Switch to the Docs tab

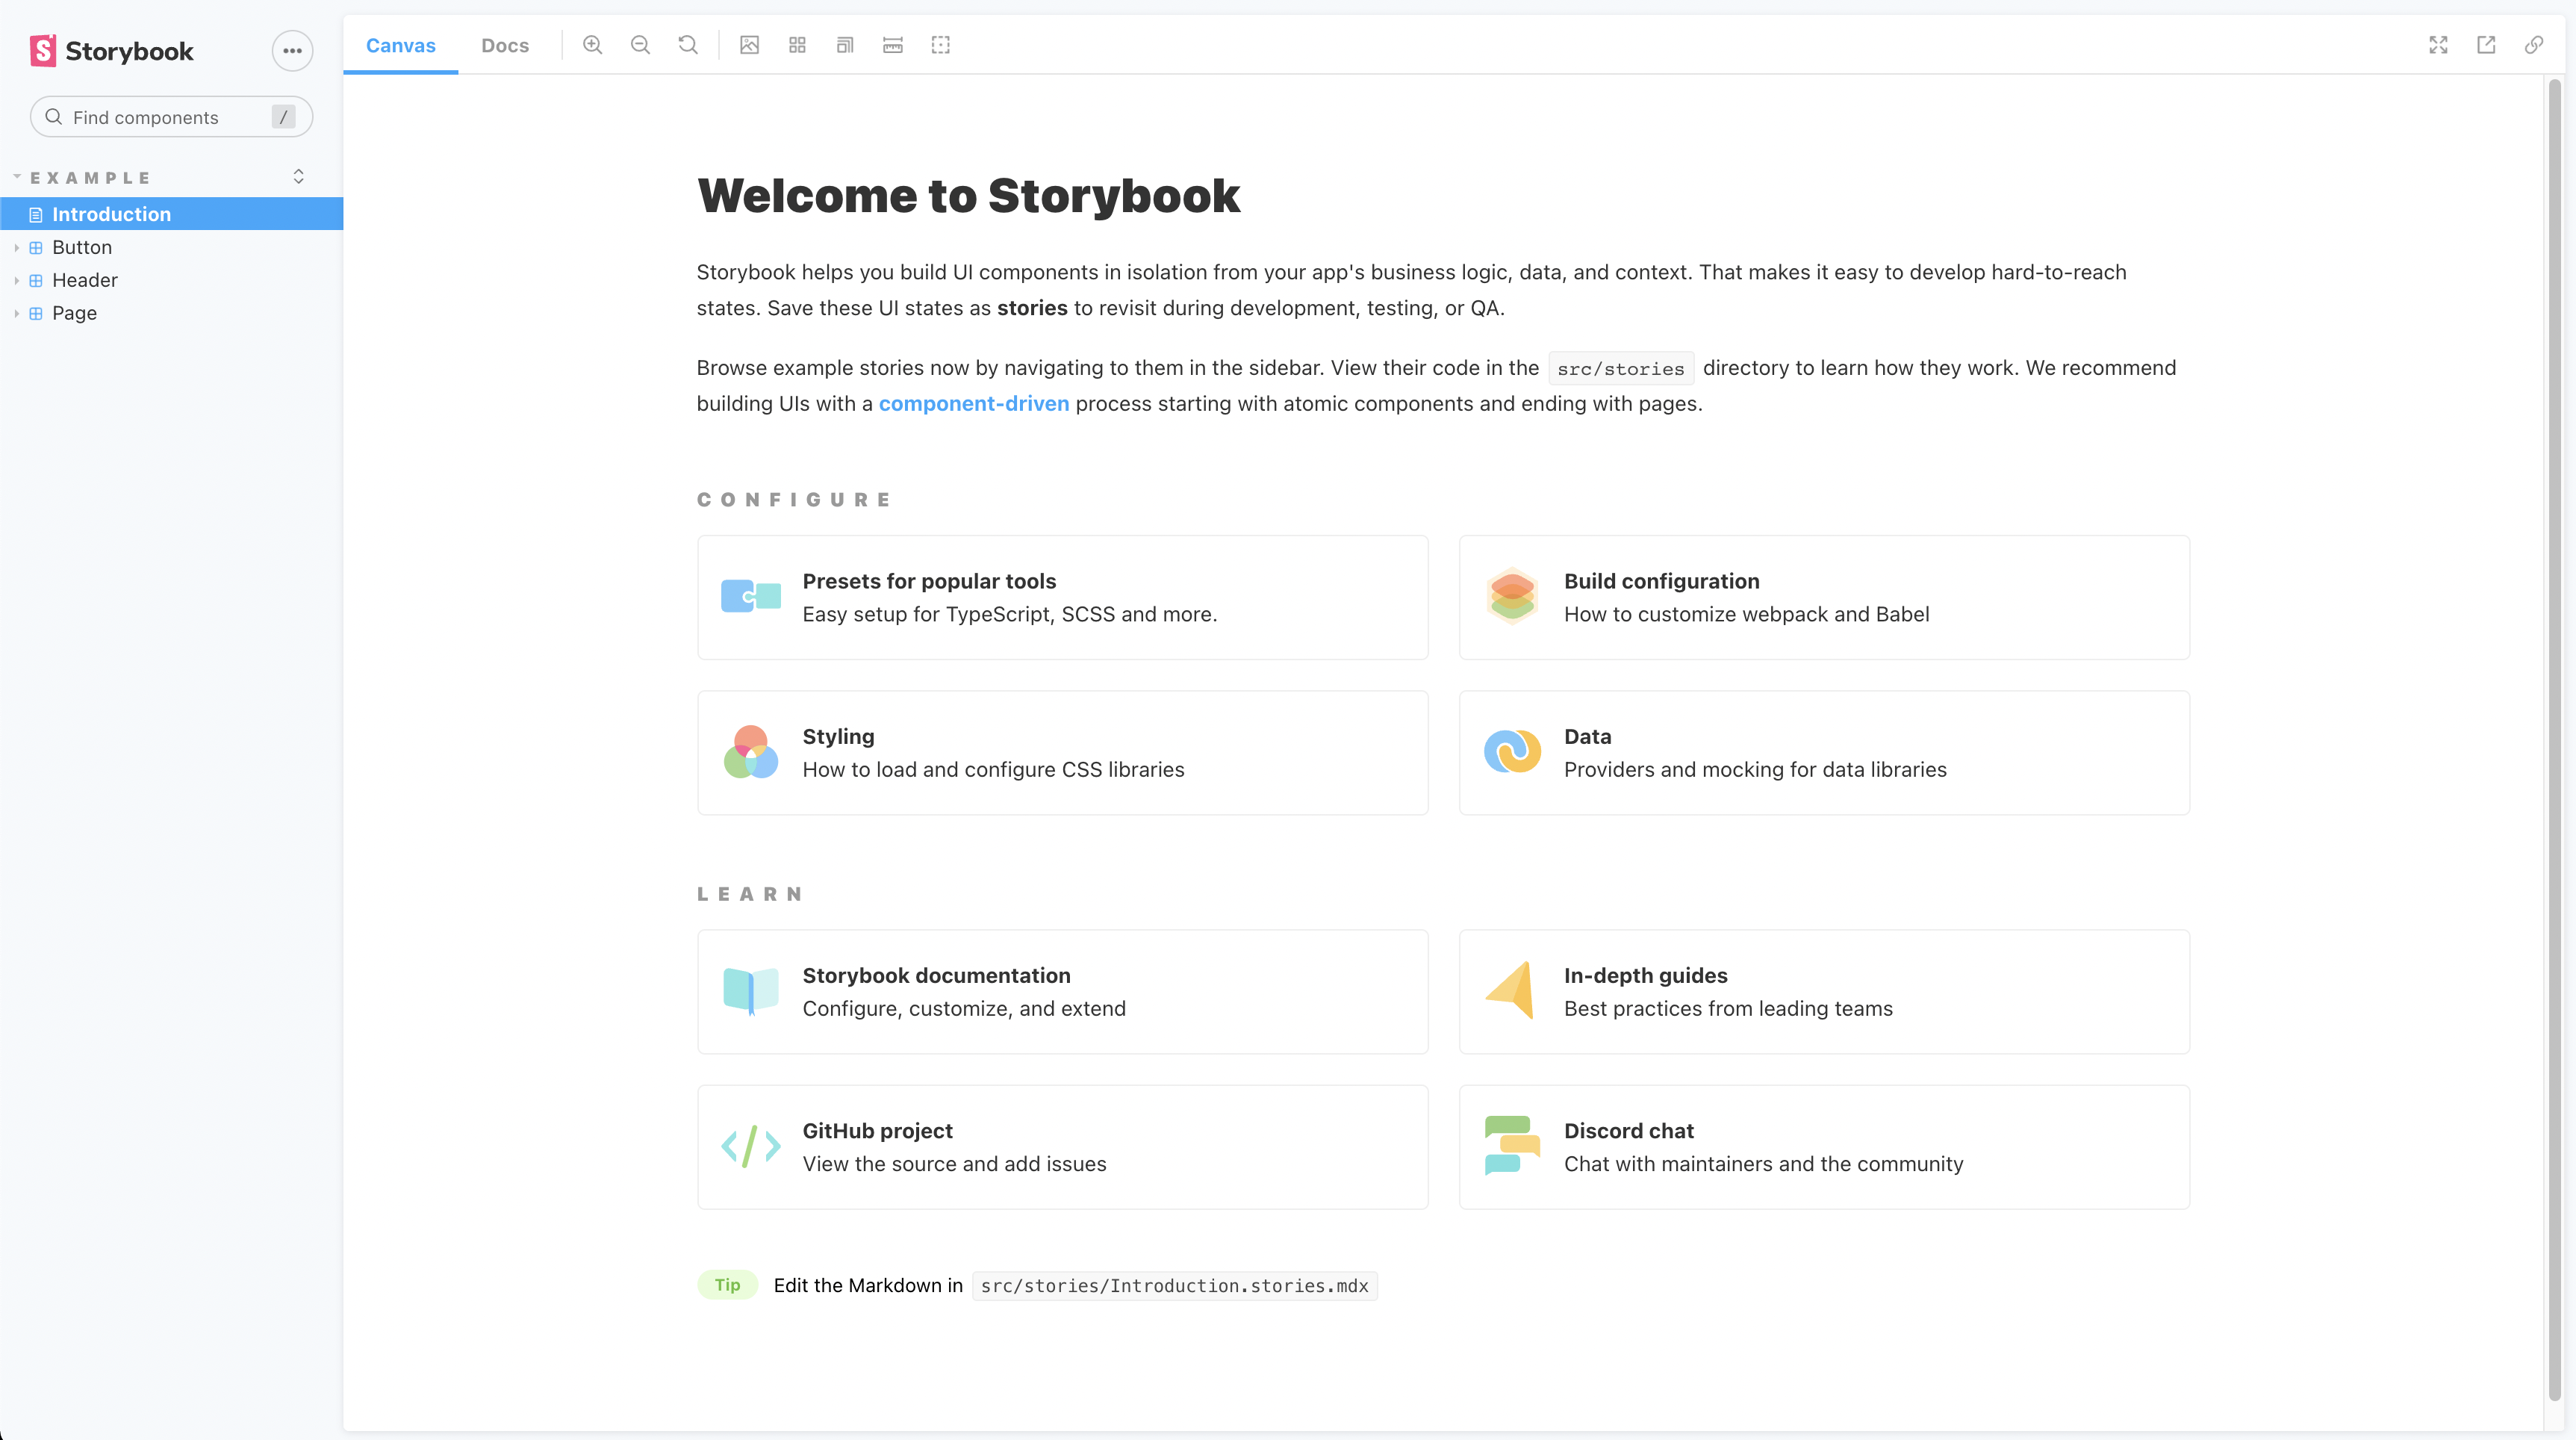click(x=505, y=45)
